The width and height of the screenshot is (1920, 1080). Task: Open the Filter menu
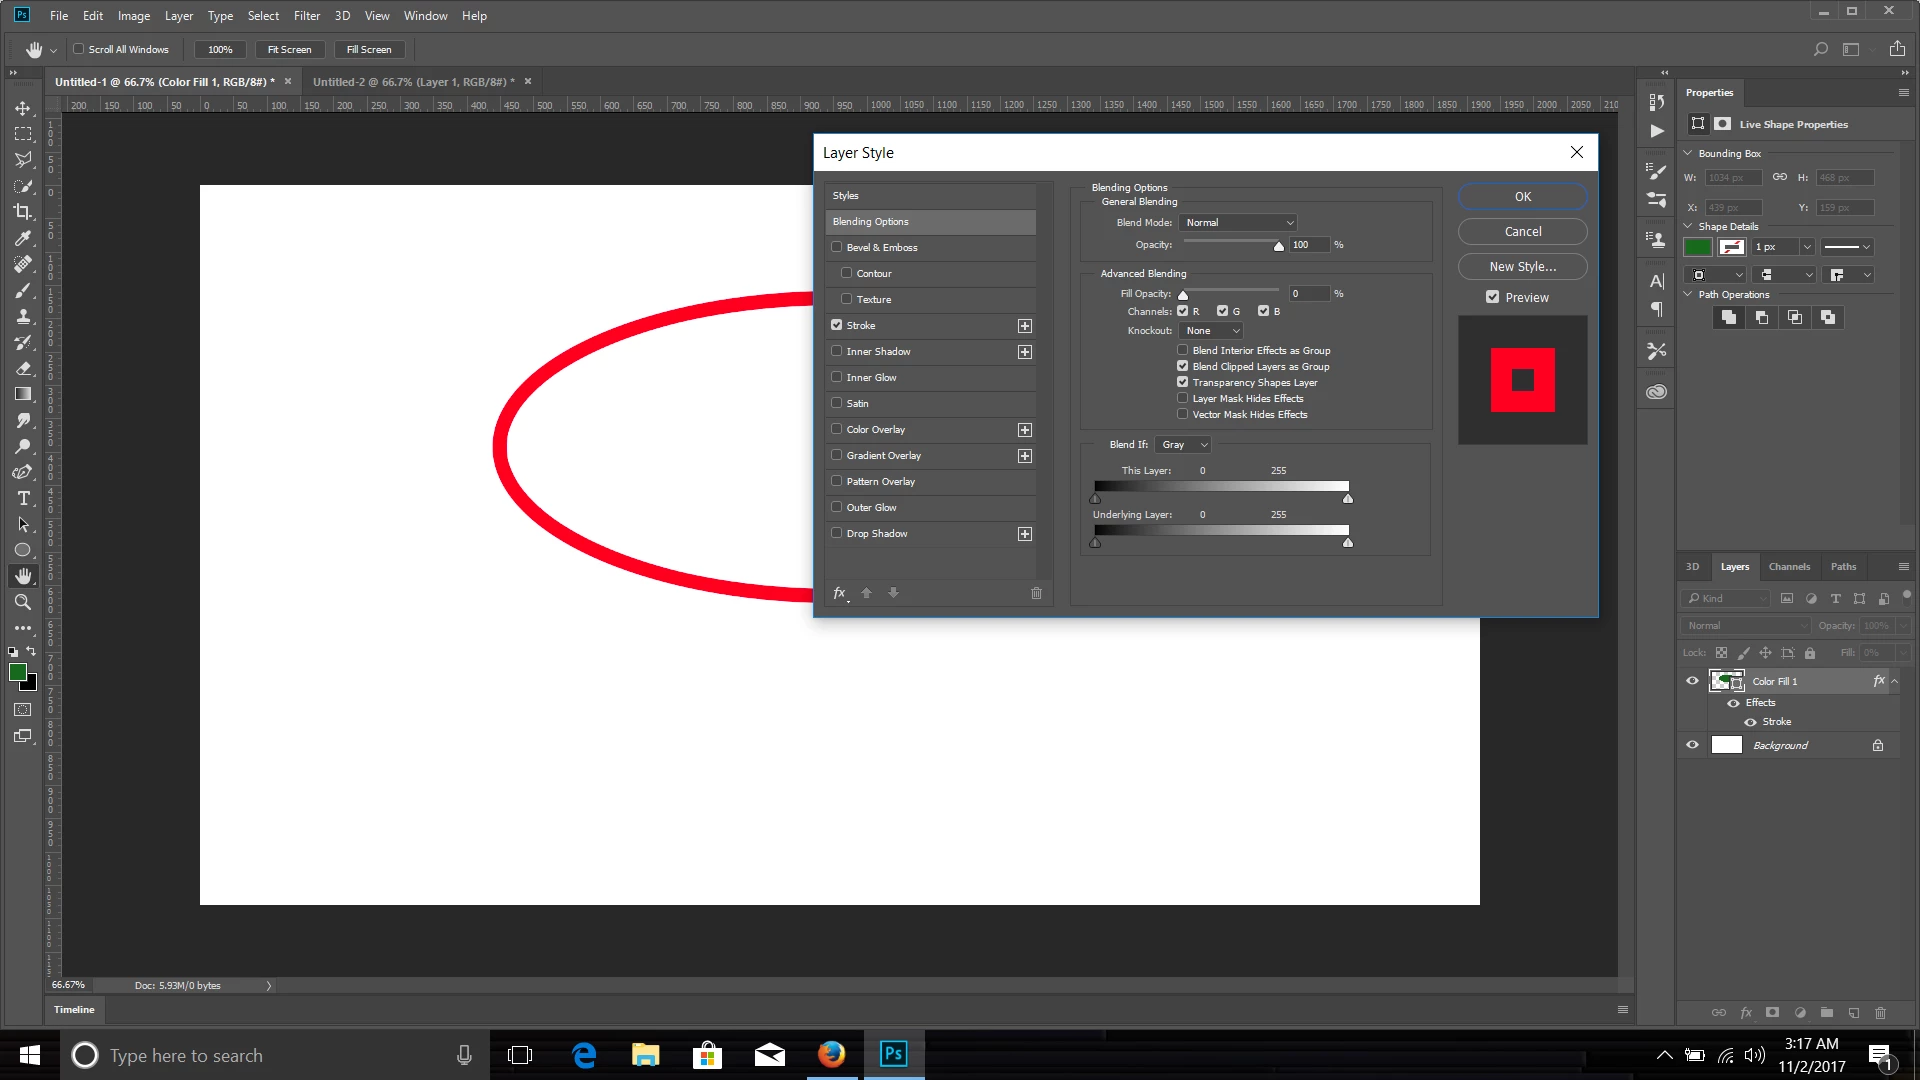click(x=306, y=15)
